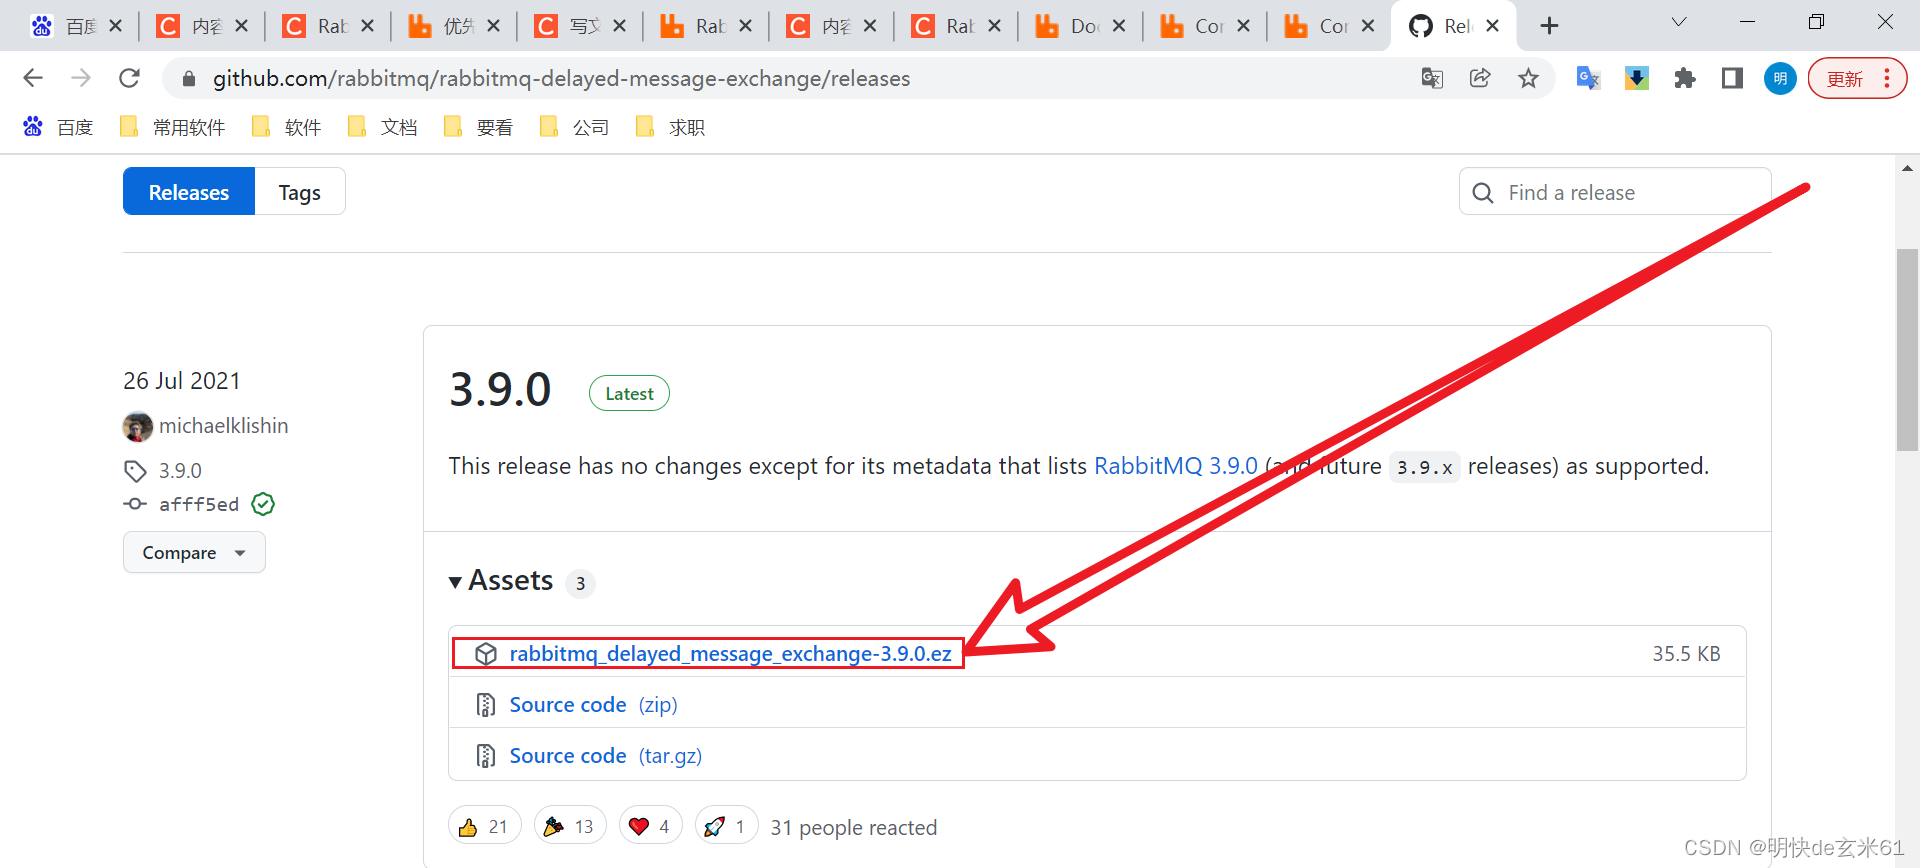Switch to the 优先 browser tab

452,26
